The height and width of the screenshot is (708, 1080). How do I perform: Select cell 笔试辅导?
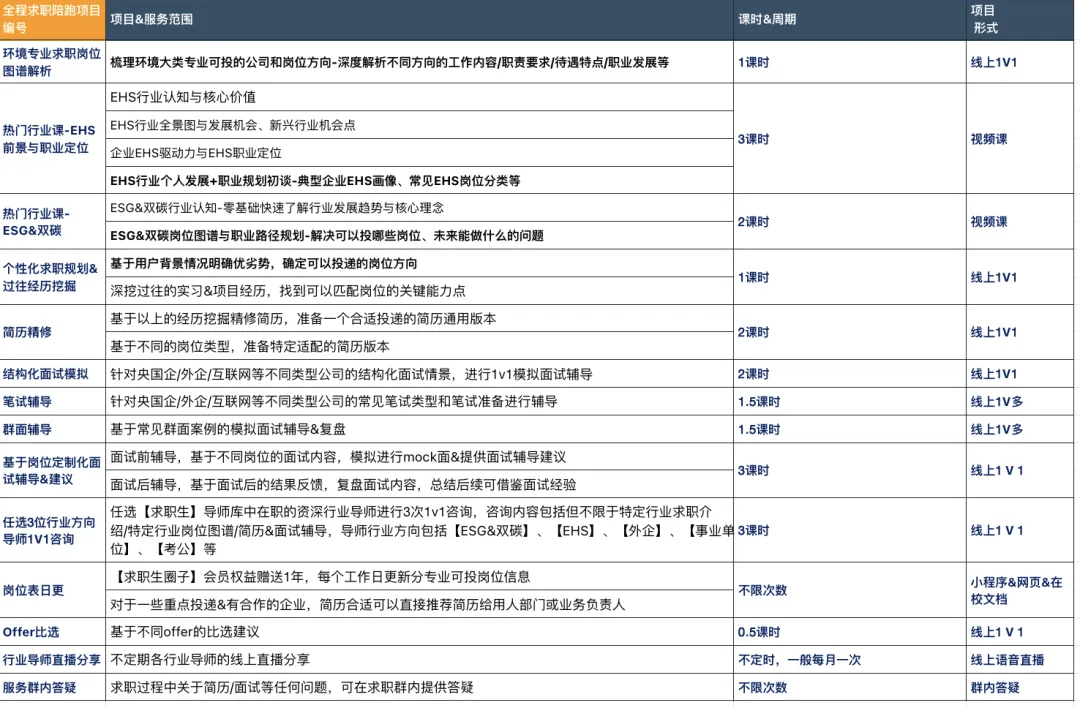tap(52, 402)
